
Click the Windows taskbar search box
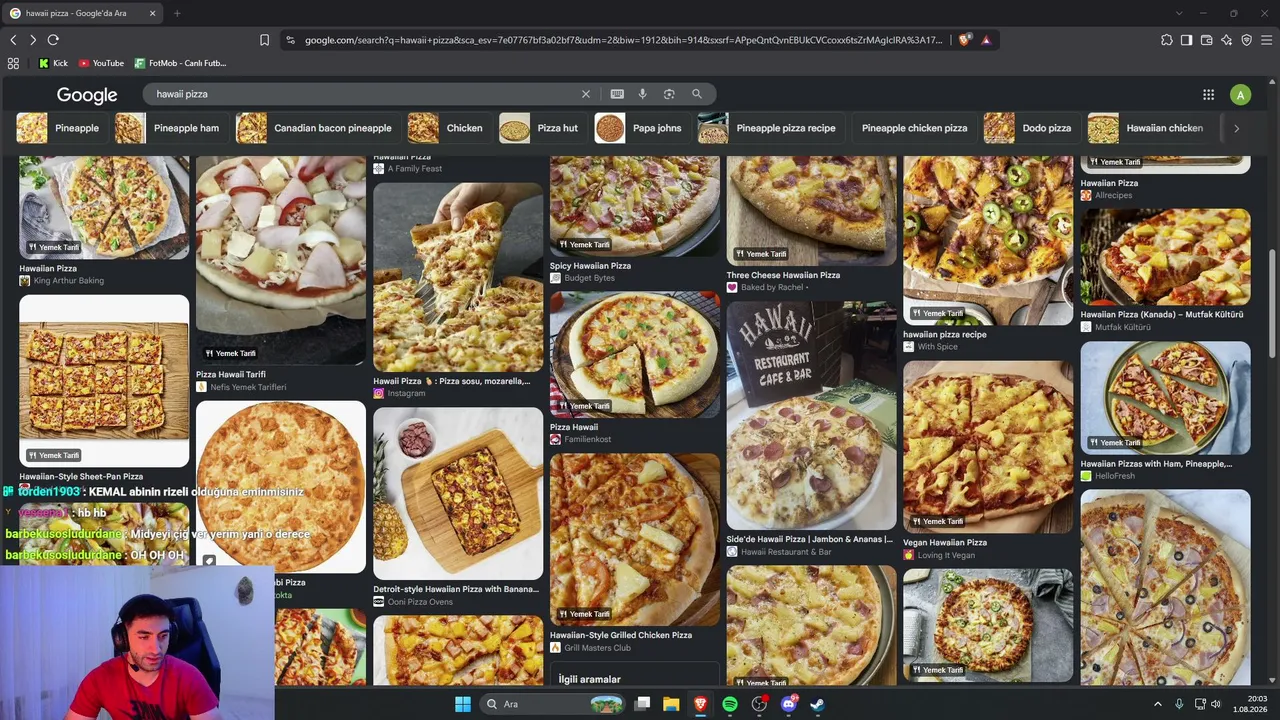pyautogui.click(x=551, y=704)
